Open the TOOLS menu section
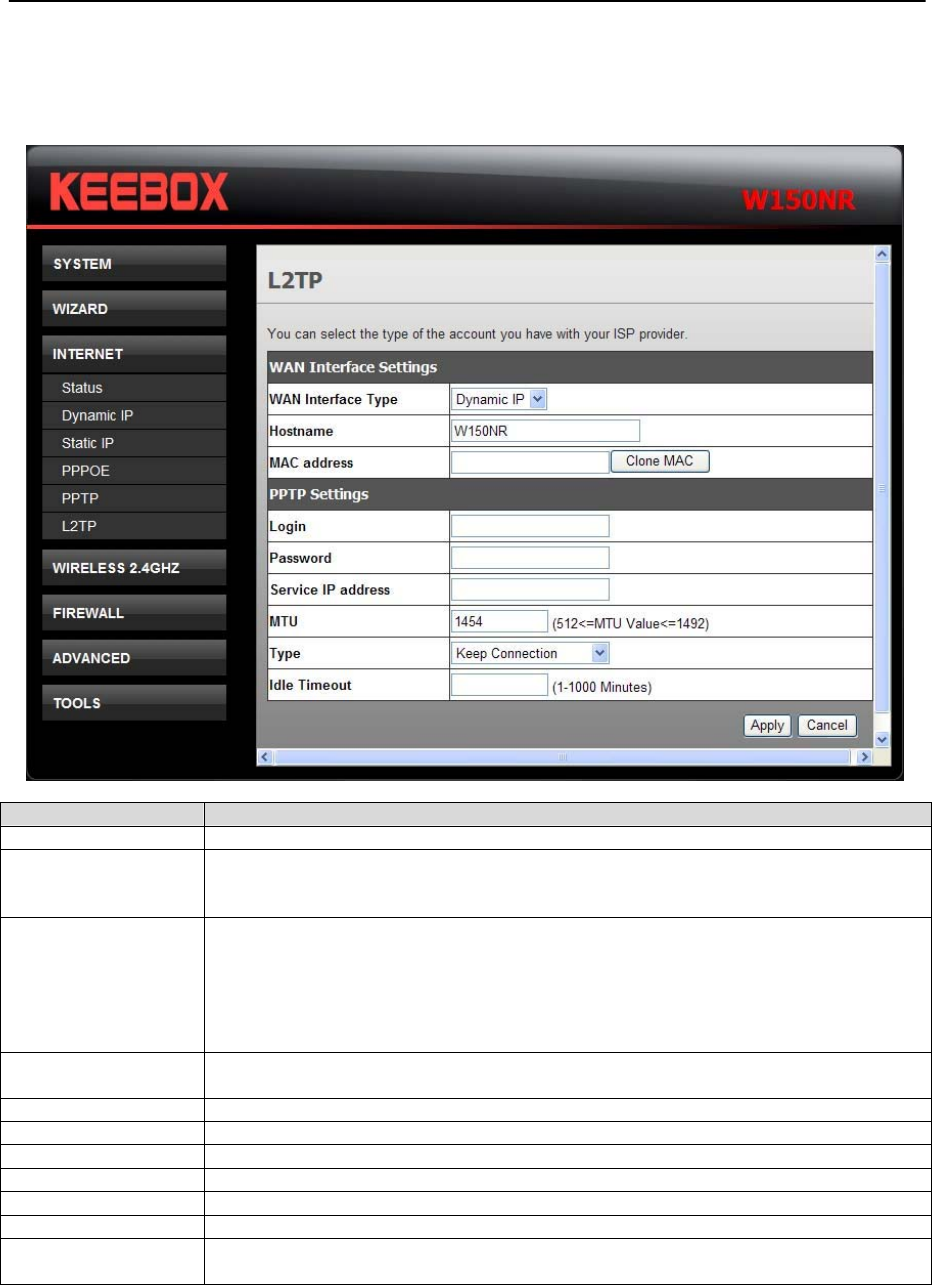Image resolution: width=932 pixels, height=1285 pixels. click(135, 703)
